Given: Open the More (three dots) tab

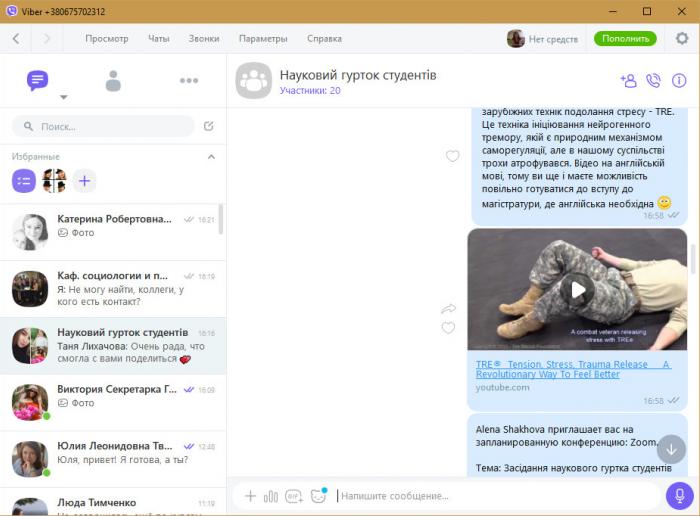Looking at the screenshot, I should click(189, 80).
